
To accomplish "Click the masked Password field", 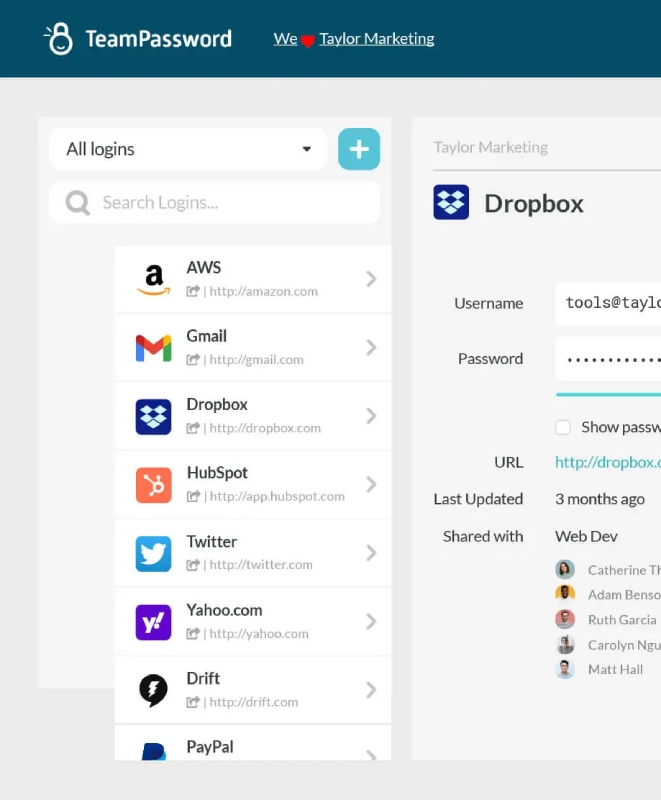I will coord(608,359).
